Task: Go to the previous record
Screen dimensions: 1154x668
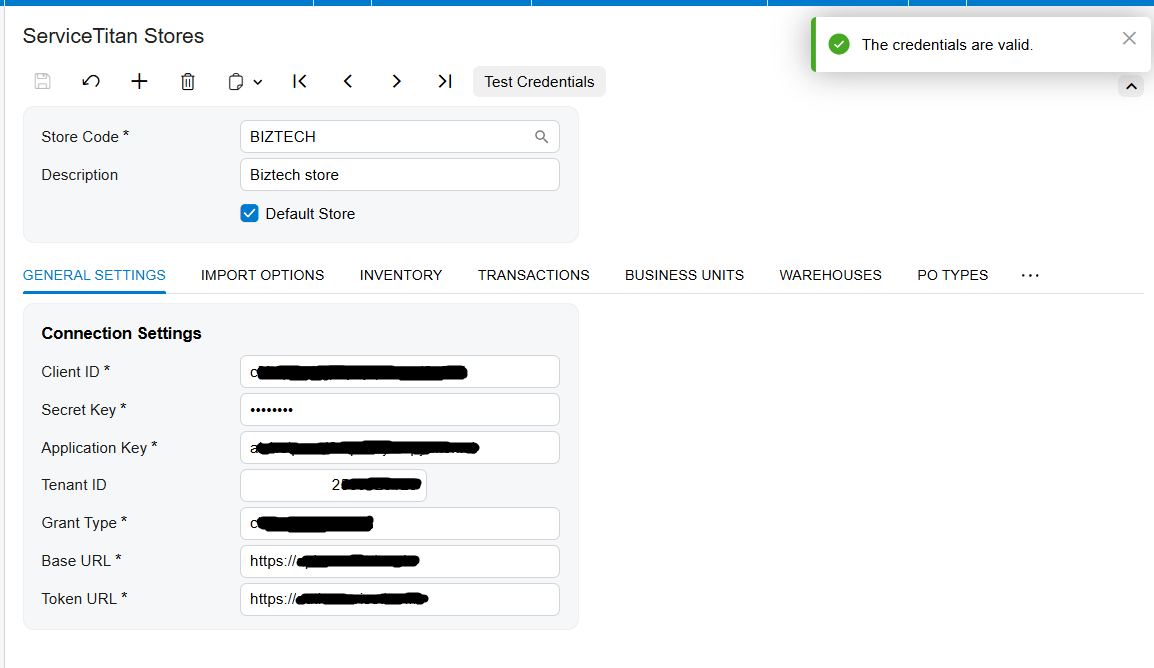Action: click(348, 82)
